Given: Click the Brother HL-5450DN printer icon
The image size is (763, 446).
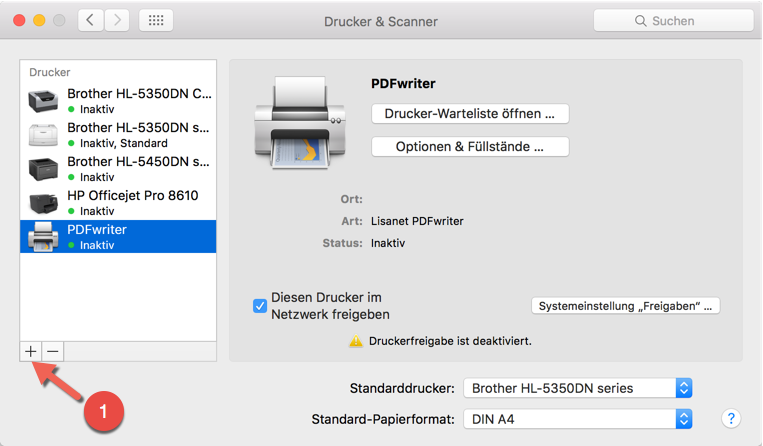Looking at the screenshot, I should click(x=43, y=169).
